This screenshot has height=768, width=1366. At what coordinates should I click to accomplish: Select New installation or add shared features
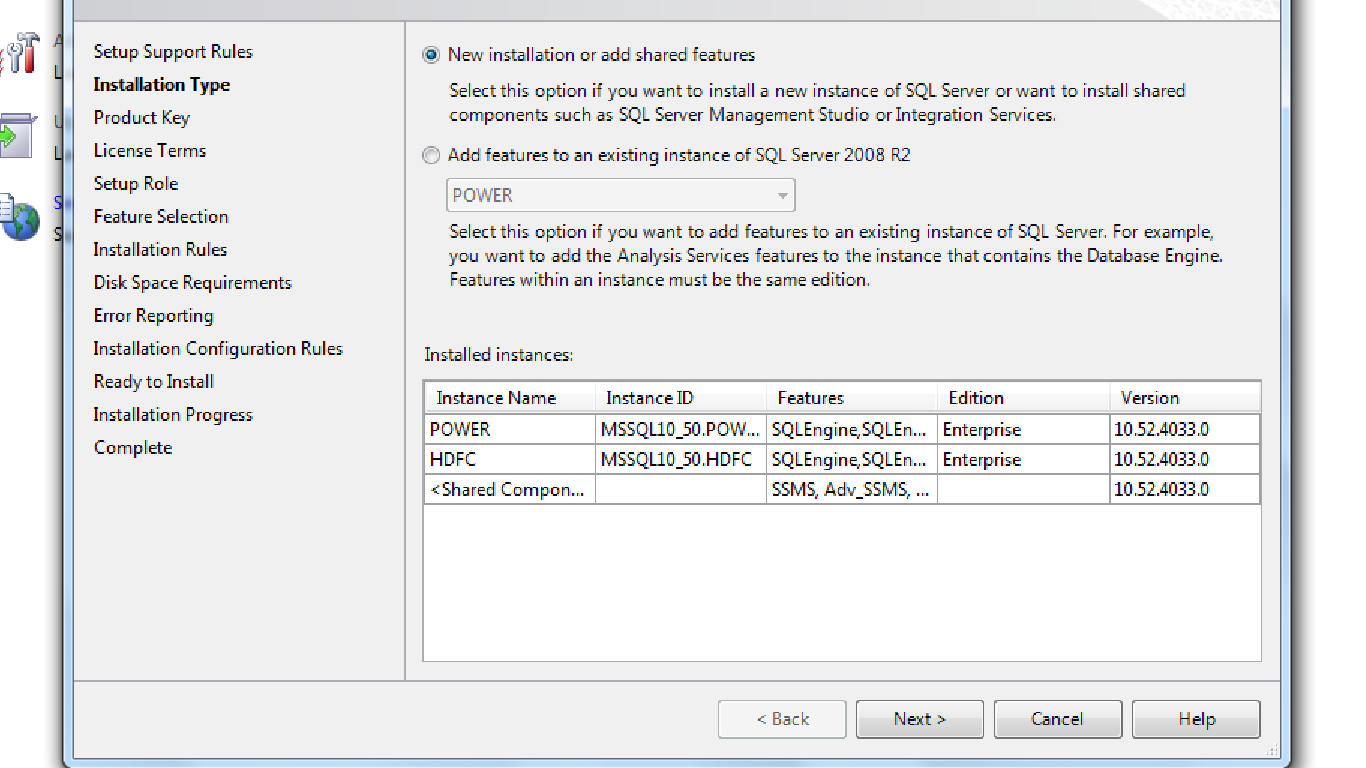pos(431,55)
